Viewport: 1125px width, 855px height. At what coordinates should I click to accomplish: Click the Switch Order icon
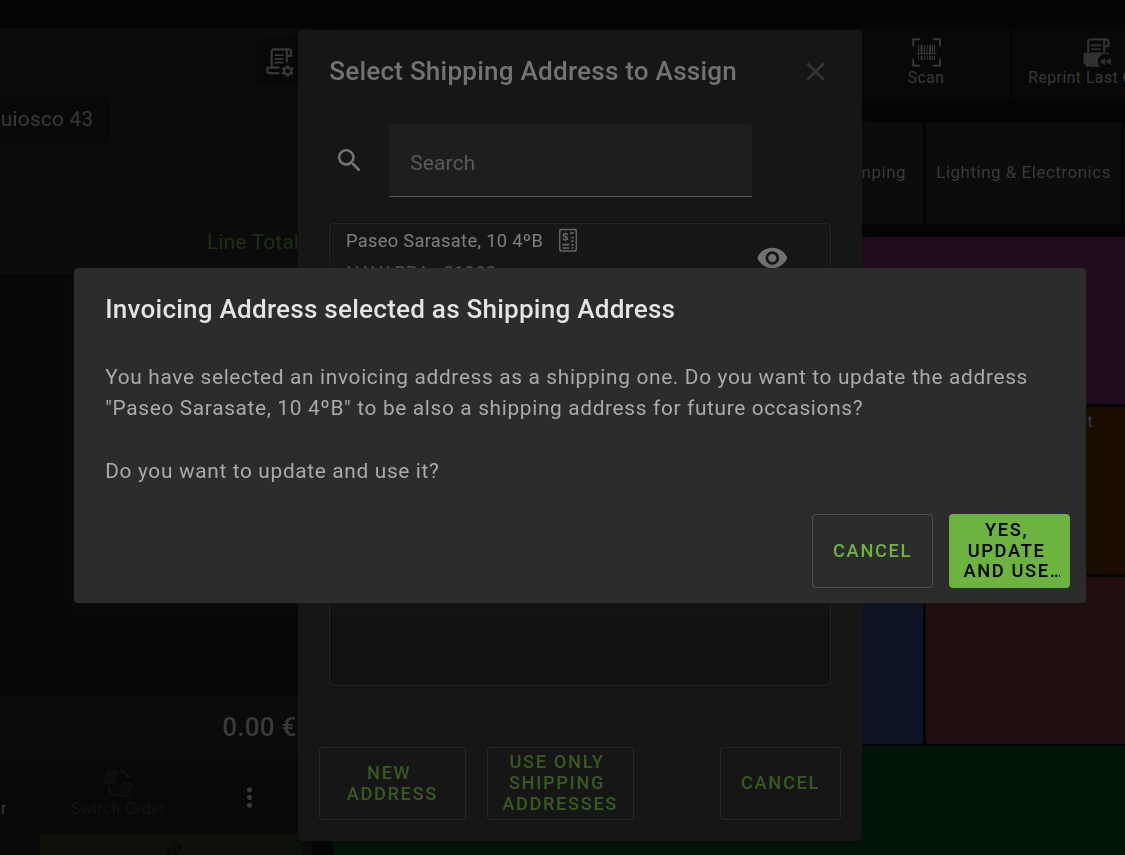[118, 783]
